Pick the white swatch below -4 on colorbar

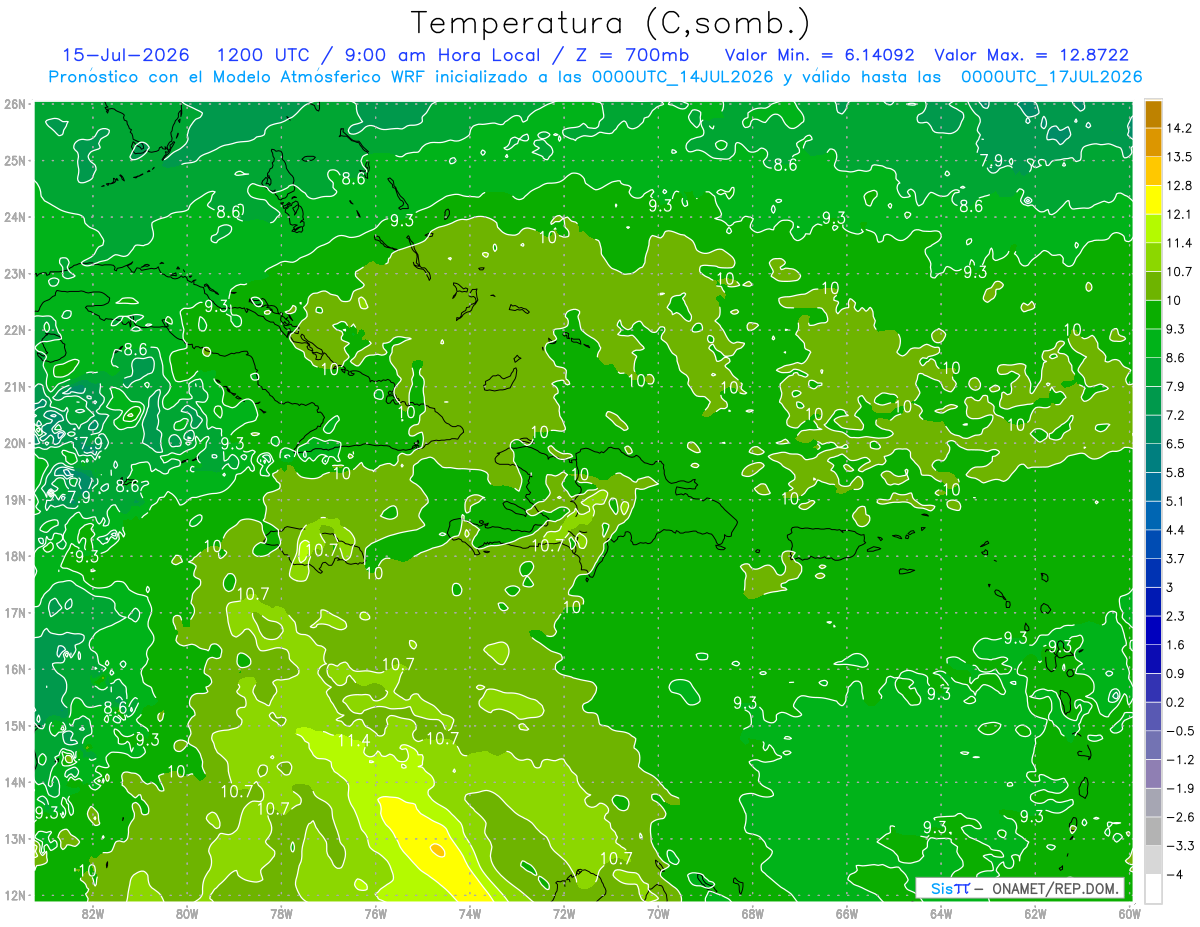pos(1153,889)
